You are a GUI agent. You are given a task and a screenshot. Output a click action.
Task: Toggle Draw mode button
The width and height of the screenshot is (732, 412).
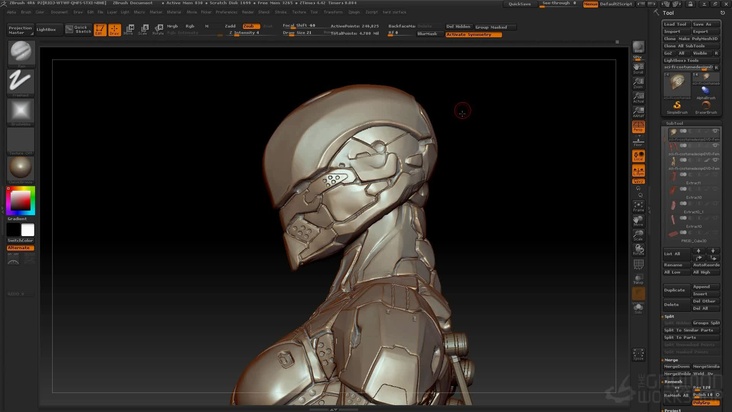point(114,30)
